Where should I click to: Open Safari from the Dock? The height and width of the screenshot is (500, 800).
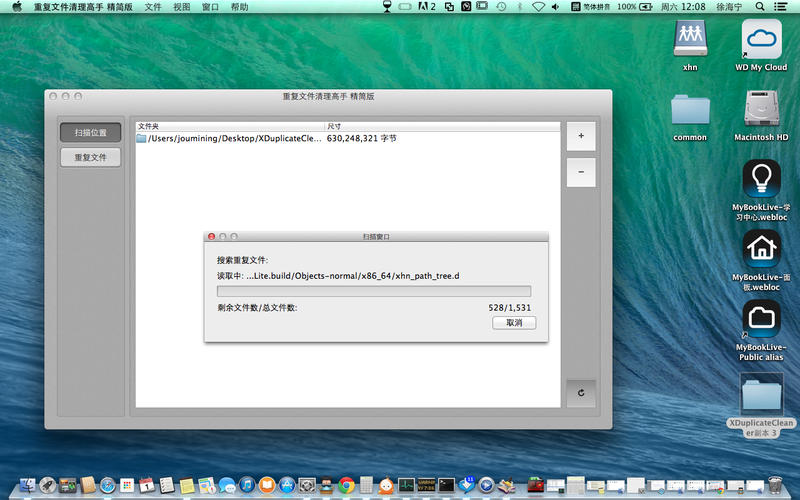(x=107, y=485)
